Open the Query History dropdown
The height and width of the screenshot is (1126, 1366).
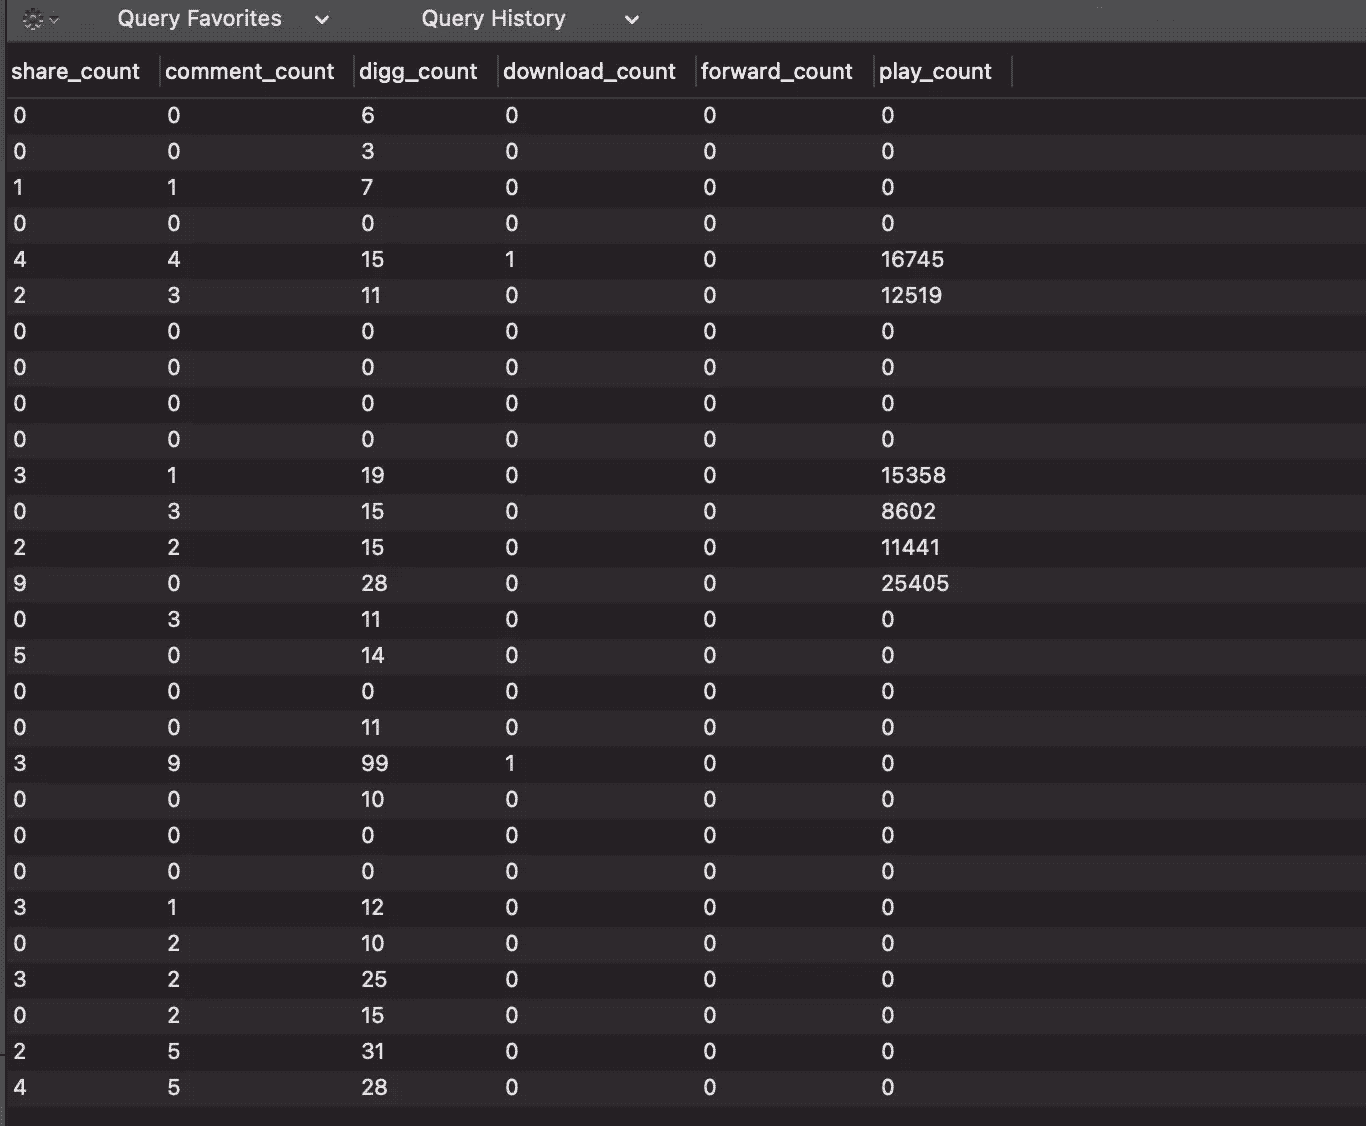(529, 19)
